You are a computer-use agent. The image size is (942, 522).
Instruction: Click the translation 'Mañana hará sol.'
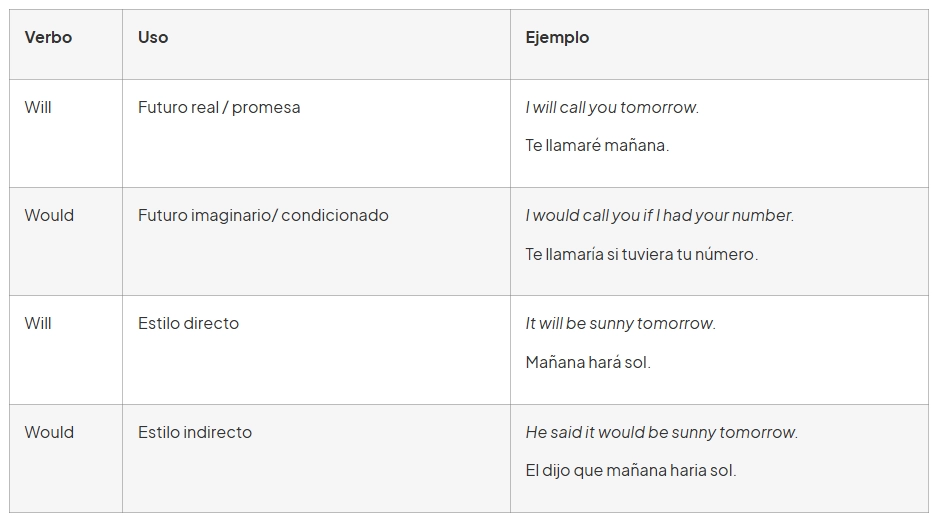pos(588,362)
